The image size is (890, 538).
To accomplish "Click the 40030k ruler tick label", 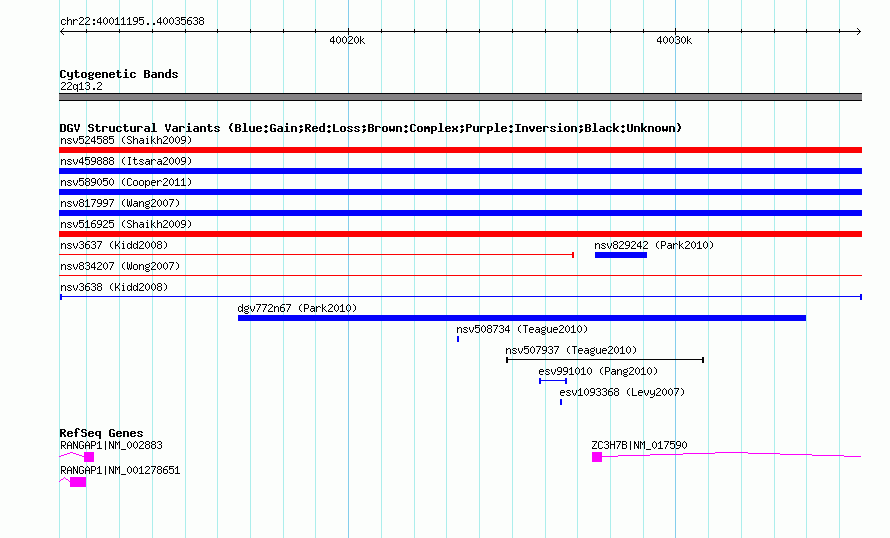I will click(674, 40).
